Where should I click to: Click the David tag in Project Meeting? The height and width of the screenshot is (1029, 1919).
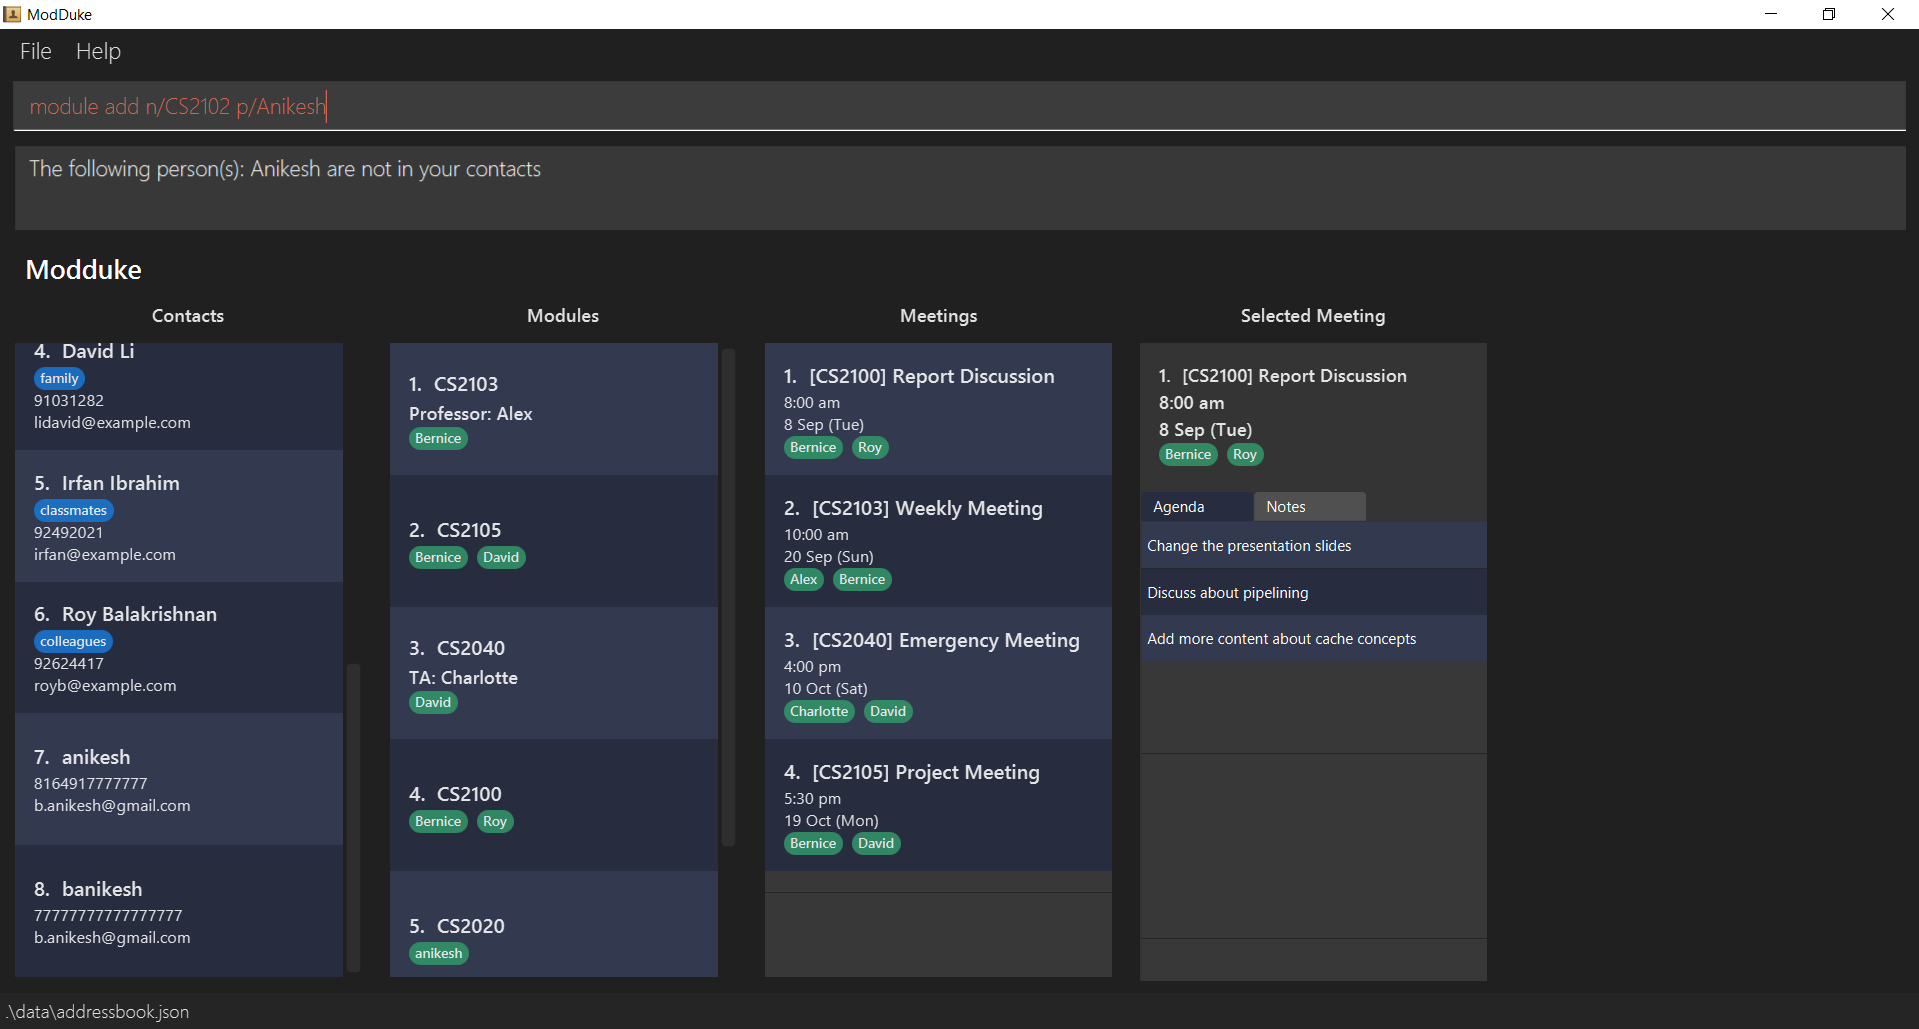[876, 843]
